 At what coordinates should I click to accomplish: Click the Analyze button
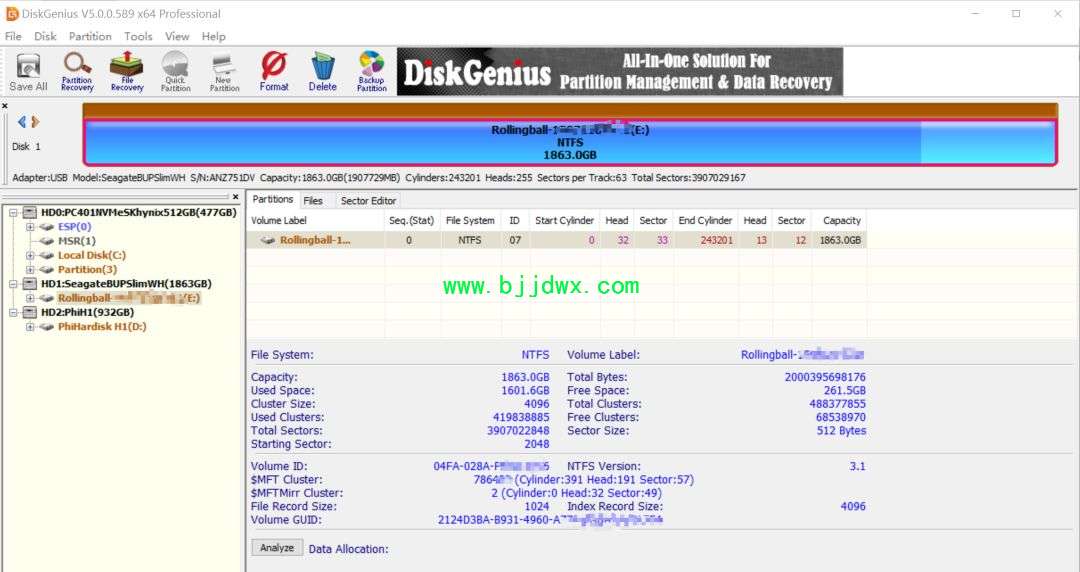point(277,548)
